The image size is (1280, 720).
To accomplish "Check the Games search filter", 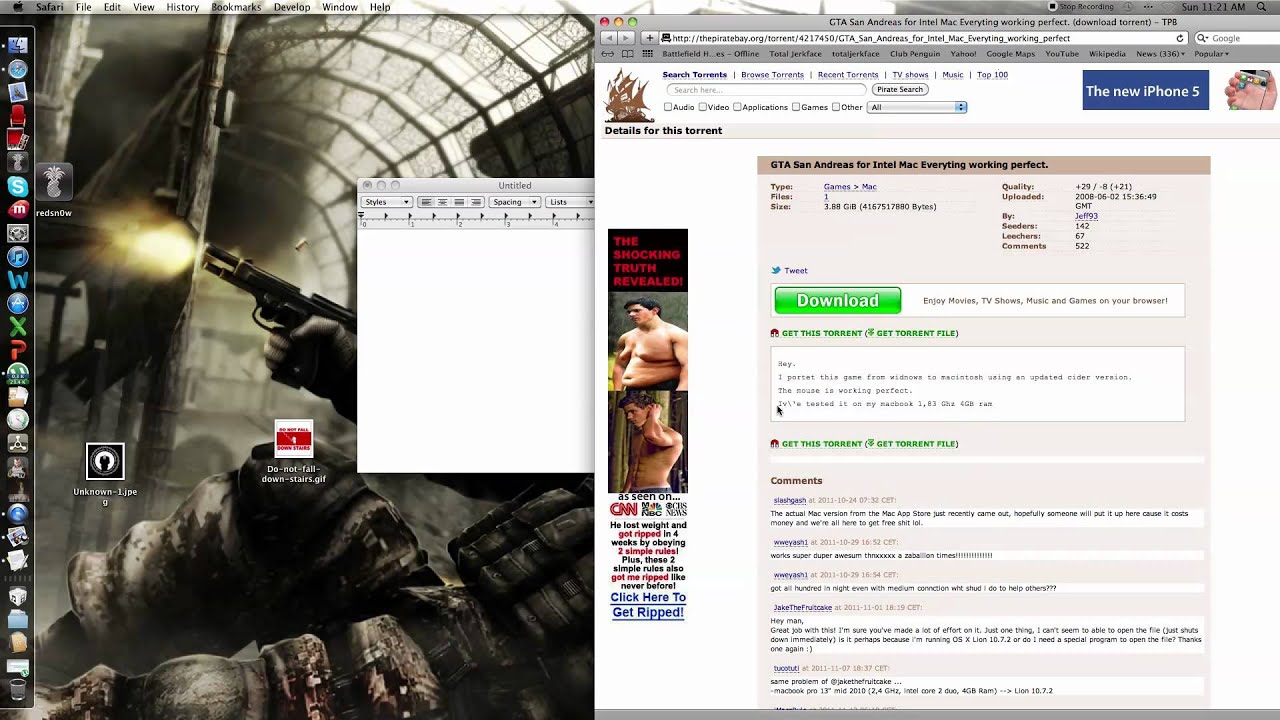I will pyautogui.click(x=796, y=107).
